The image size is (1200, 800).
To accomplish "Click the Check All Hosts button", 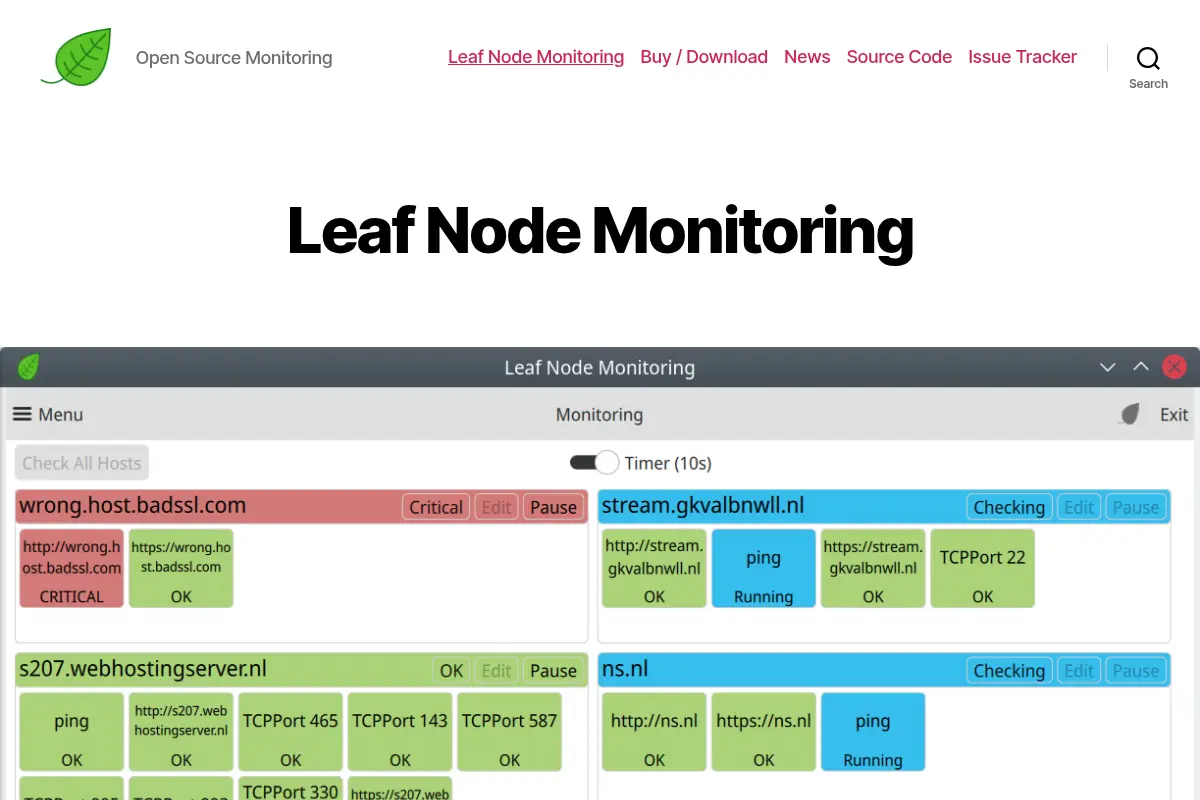I will pyautogui.click(x=82, y=463).
